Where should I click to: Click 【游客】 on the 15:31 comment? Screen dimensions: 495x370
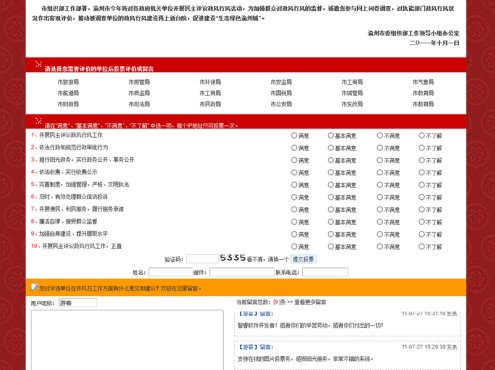248,314
